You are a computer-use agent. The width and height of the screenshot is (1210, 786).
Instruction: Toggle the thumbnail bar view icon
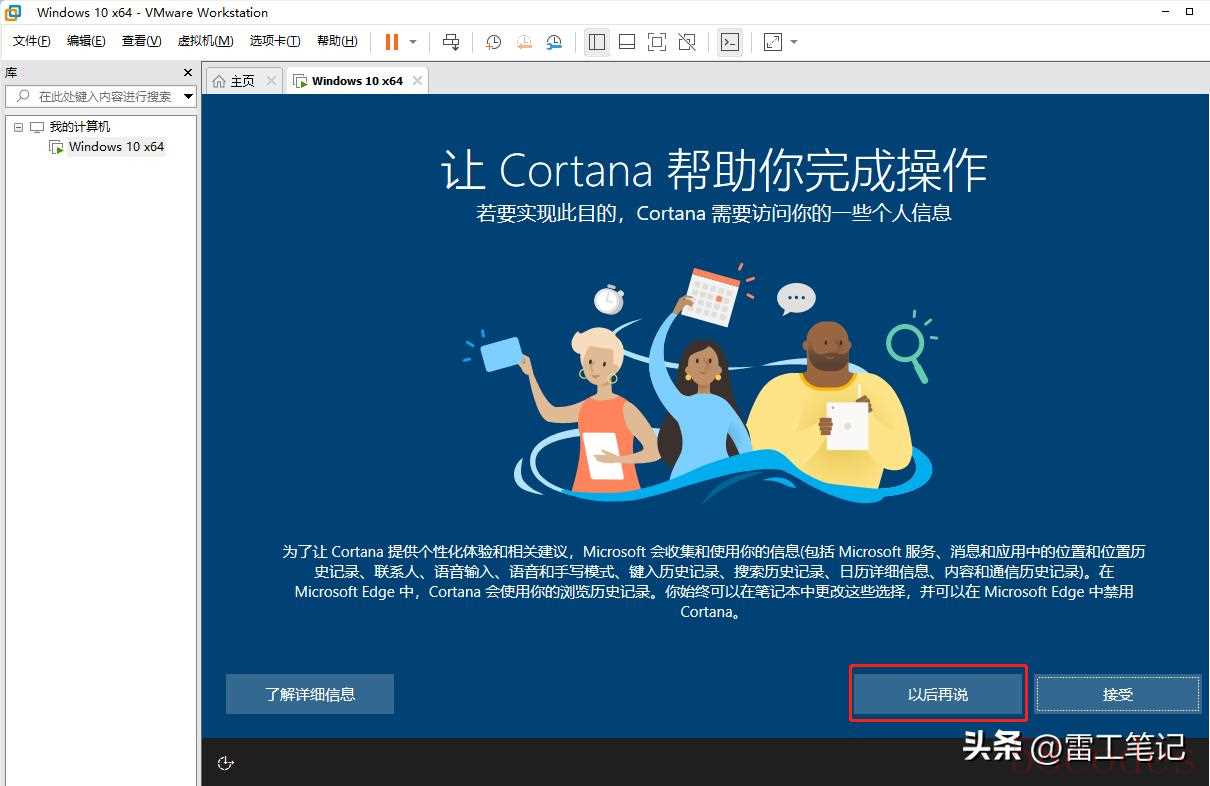click(x=627, y=42)
